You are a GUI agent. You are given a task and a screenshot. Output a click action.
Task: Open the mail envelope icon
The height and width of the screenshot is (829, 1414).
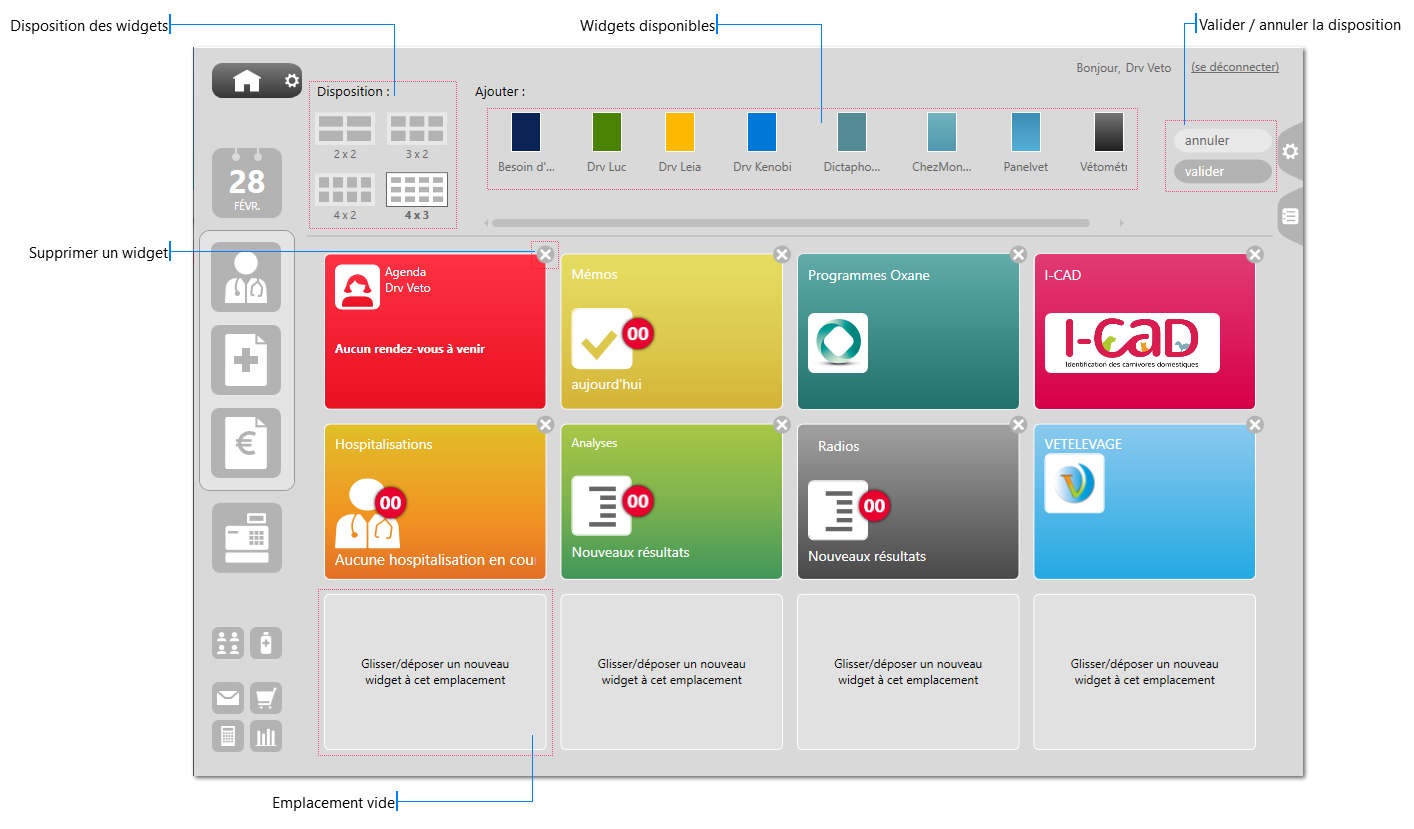click(x=228, y=698)
